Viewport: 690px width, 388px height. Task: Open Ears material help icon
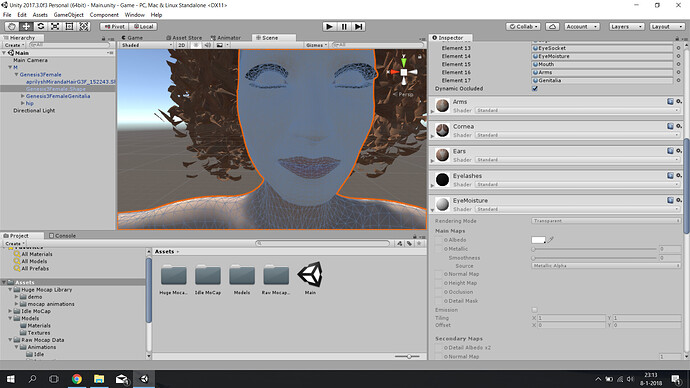670,151
